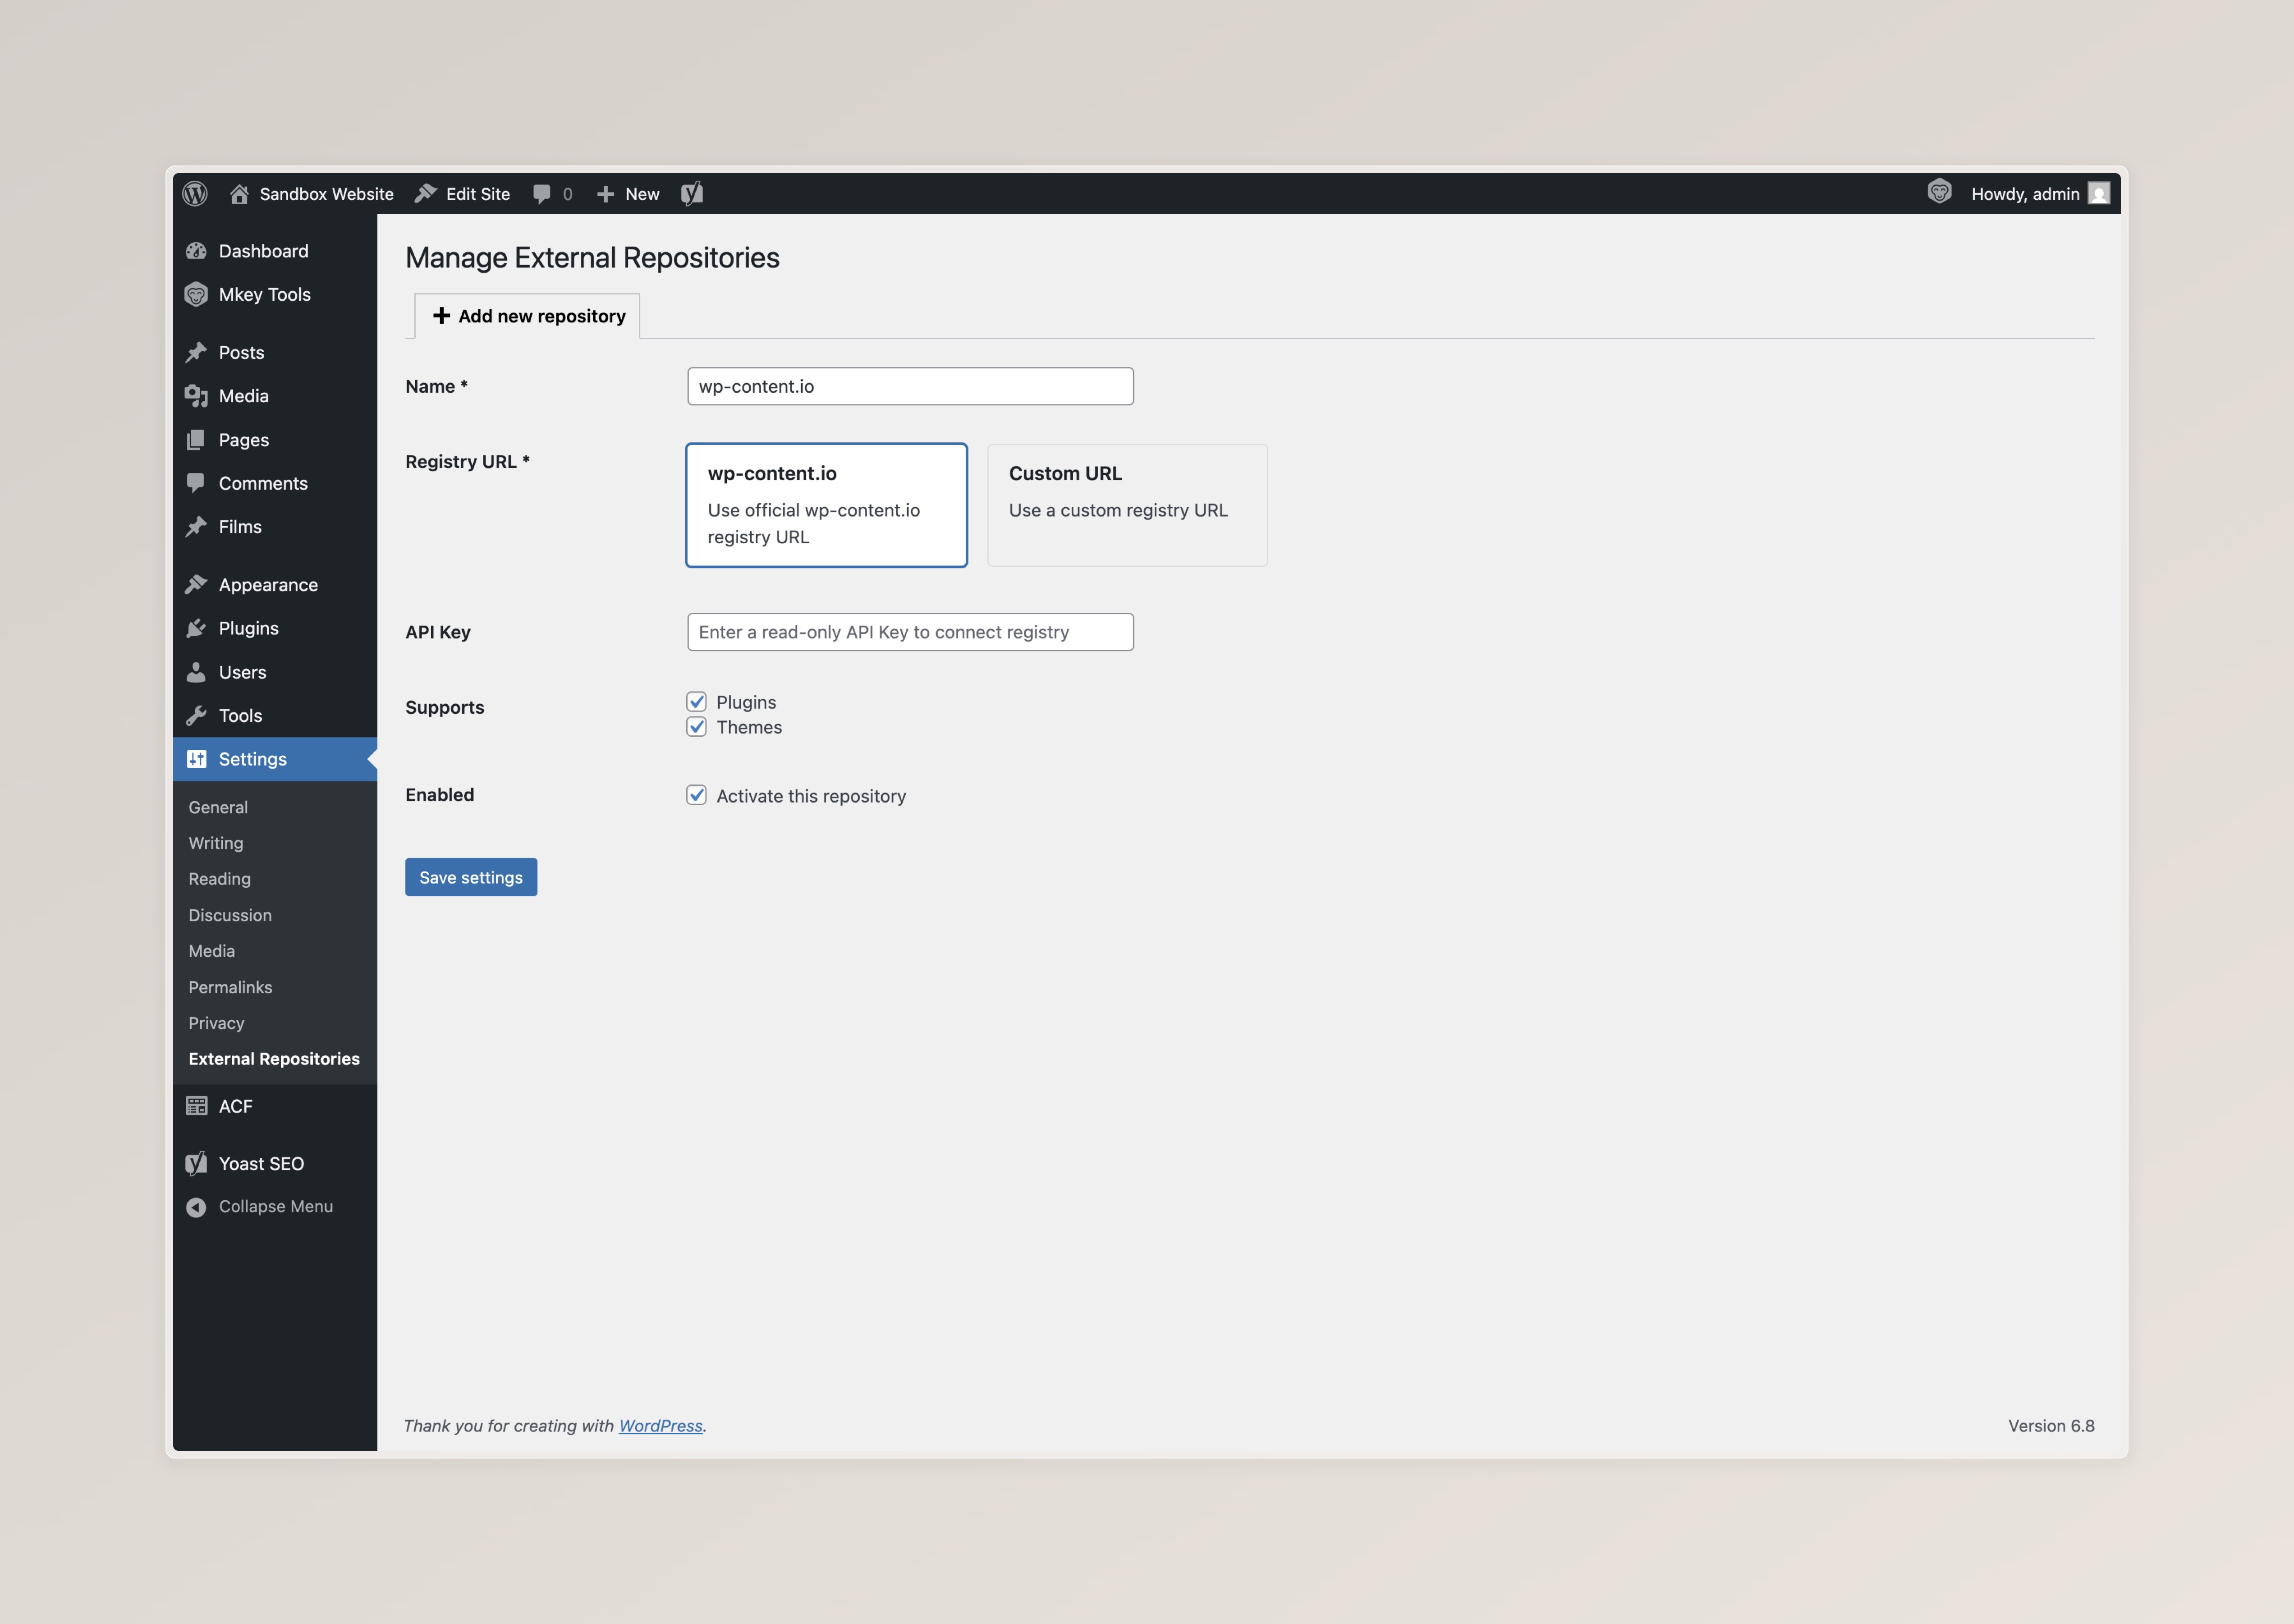Select the wp-content.io registry URL option
This screenshot has width=2294, height=1624.
827,505
